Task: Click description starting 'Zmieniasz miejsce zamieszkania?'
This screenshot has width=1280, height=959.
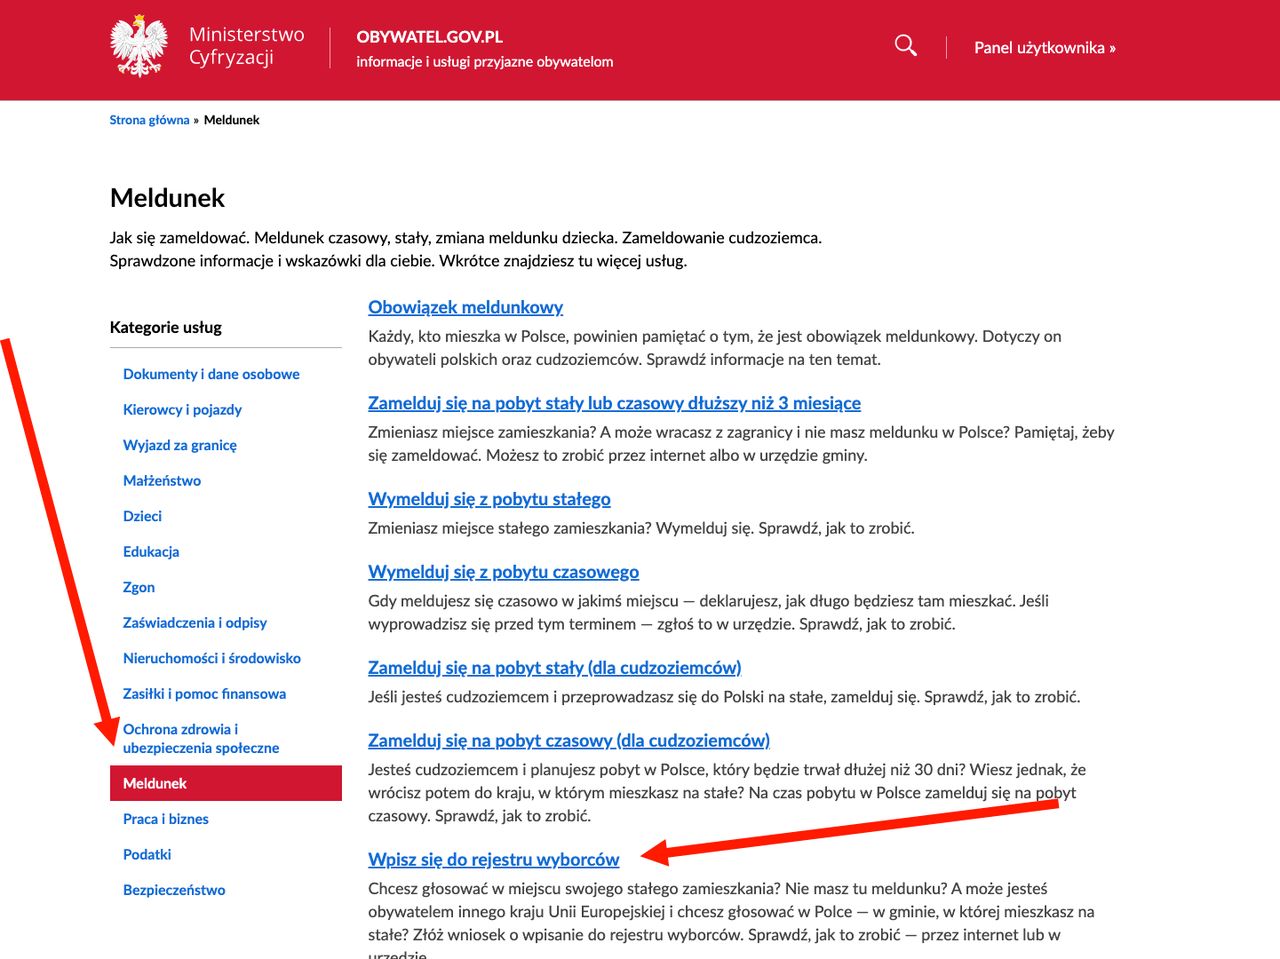Action: tap(741, 444)
